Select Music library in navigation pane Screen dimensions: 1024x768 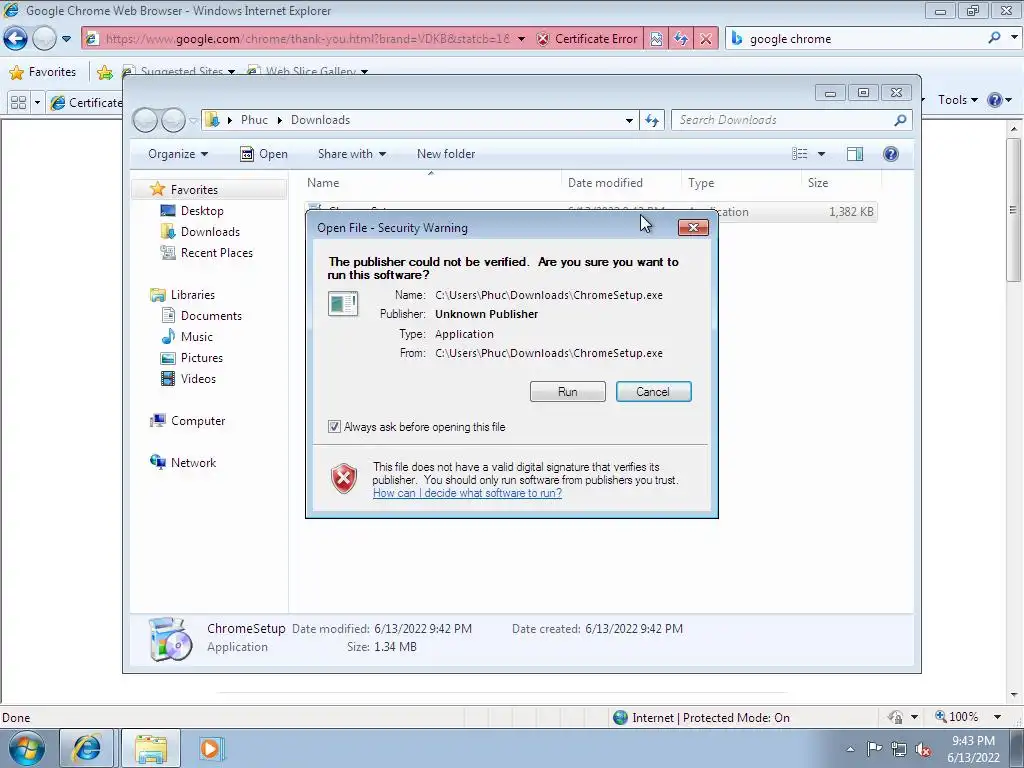tap(196, 337)
